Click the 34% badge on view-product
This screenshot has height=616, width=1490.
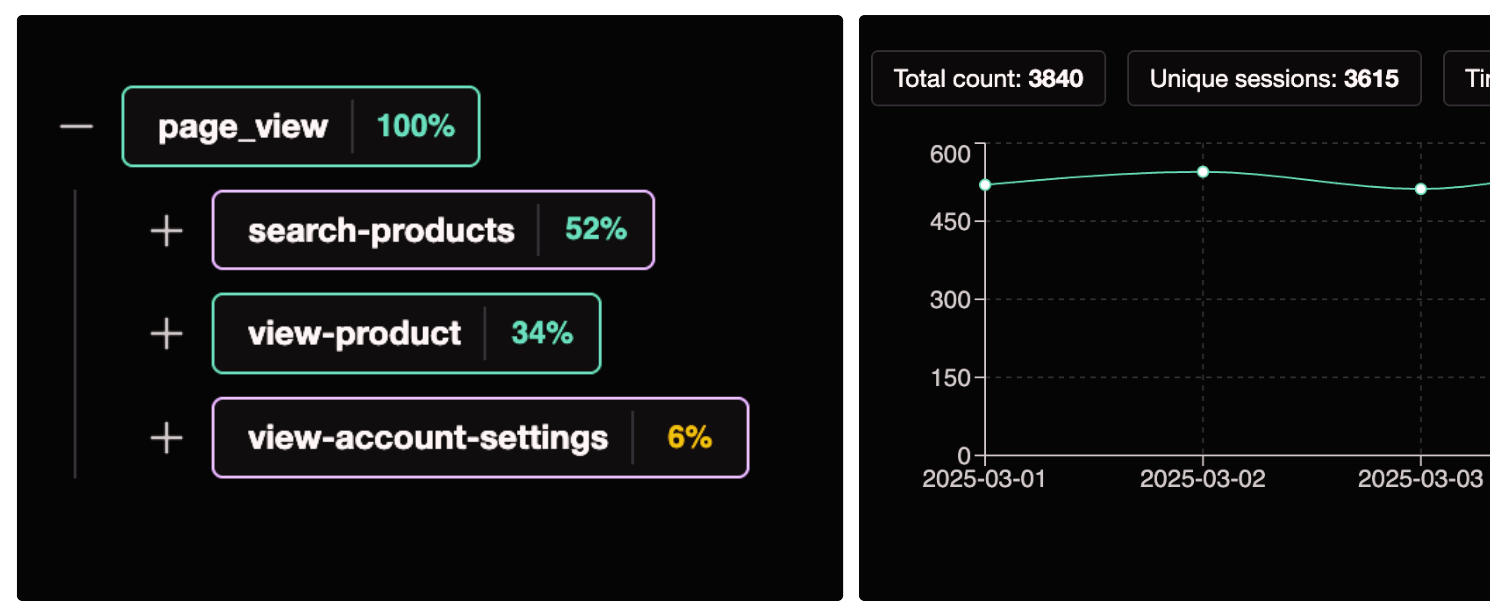point(540,334)
